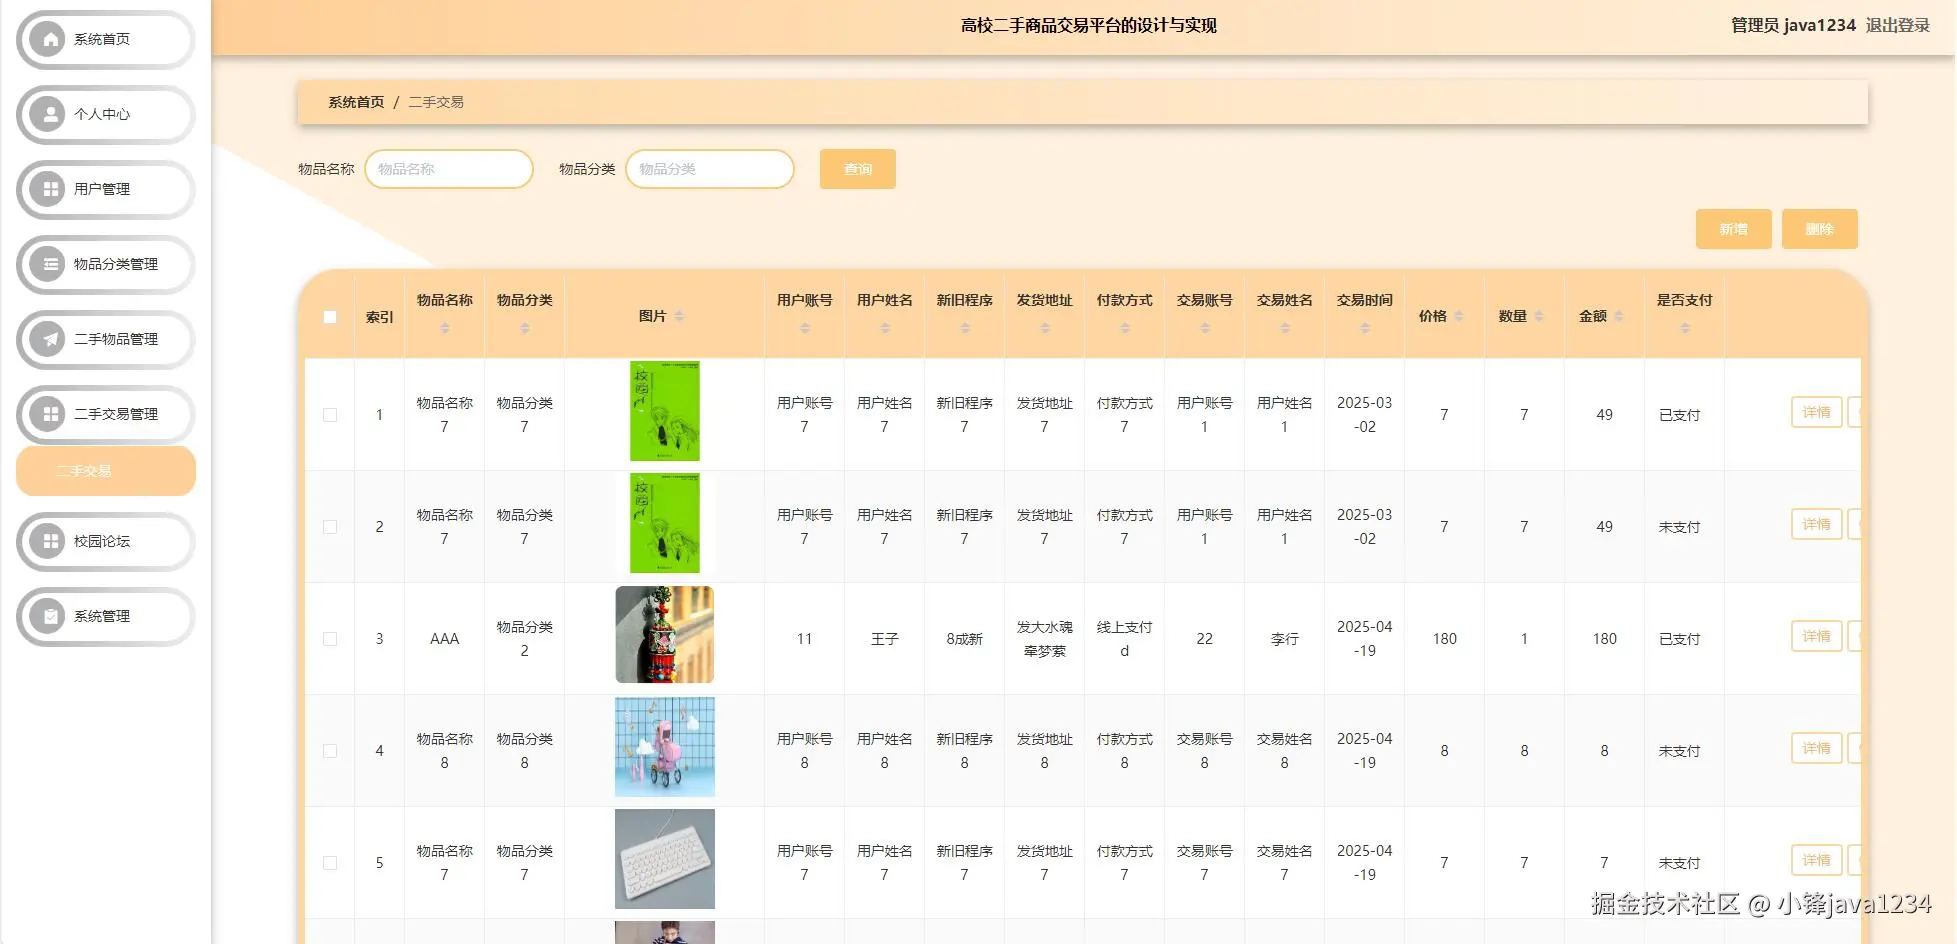Click the 查询 search button

point(858,169)
